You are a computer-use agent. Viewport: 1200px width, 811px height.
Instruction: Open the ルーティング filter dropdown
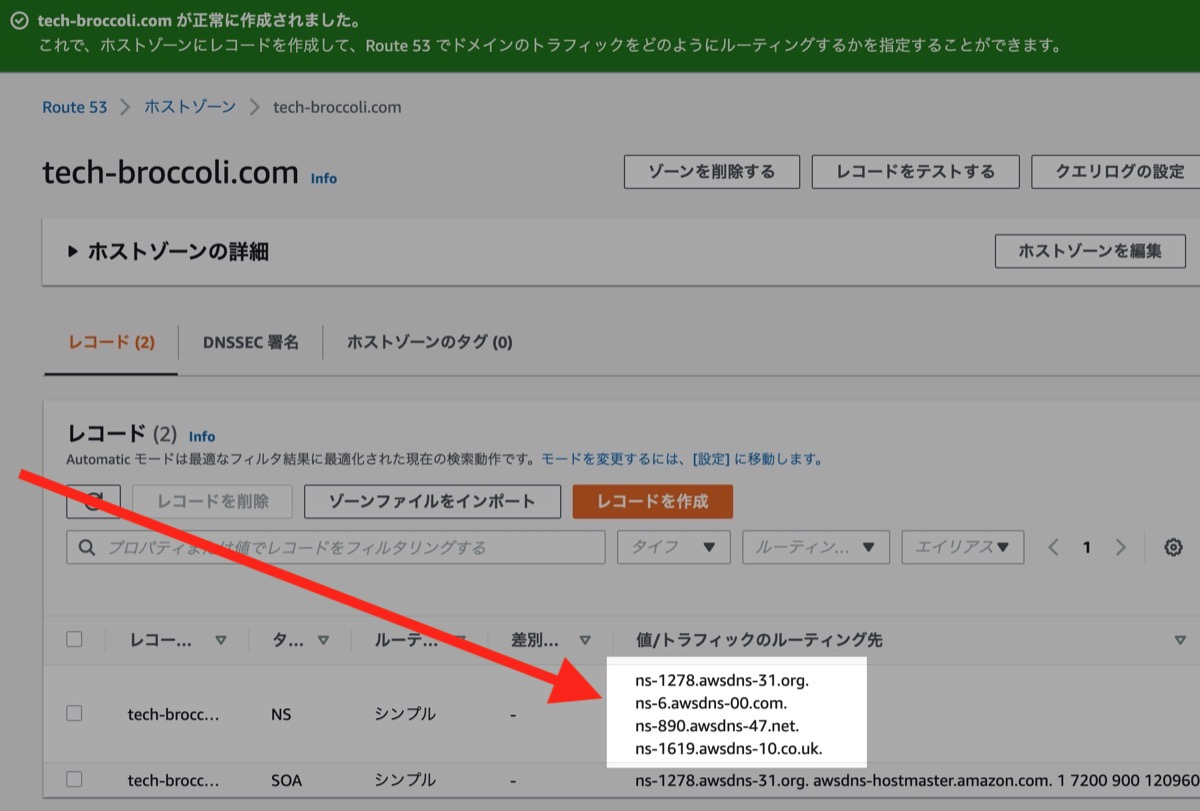(x=816, y=547)
